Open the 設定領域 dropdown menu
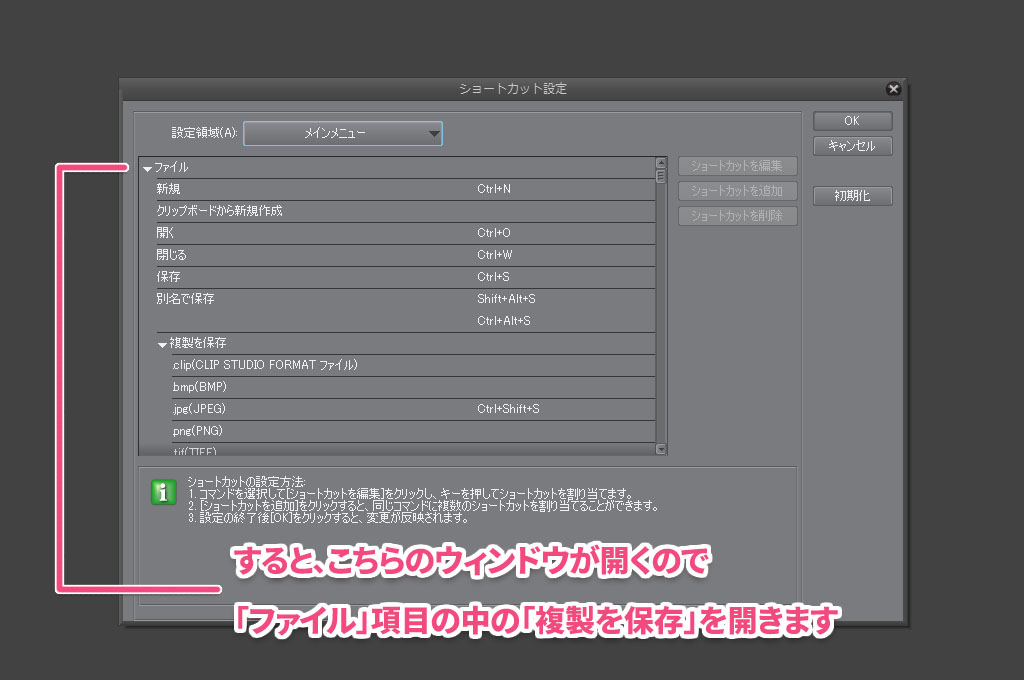Screen dimensions: 1024x680 point(343,134)
